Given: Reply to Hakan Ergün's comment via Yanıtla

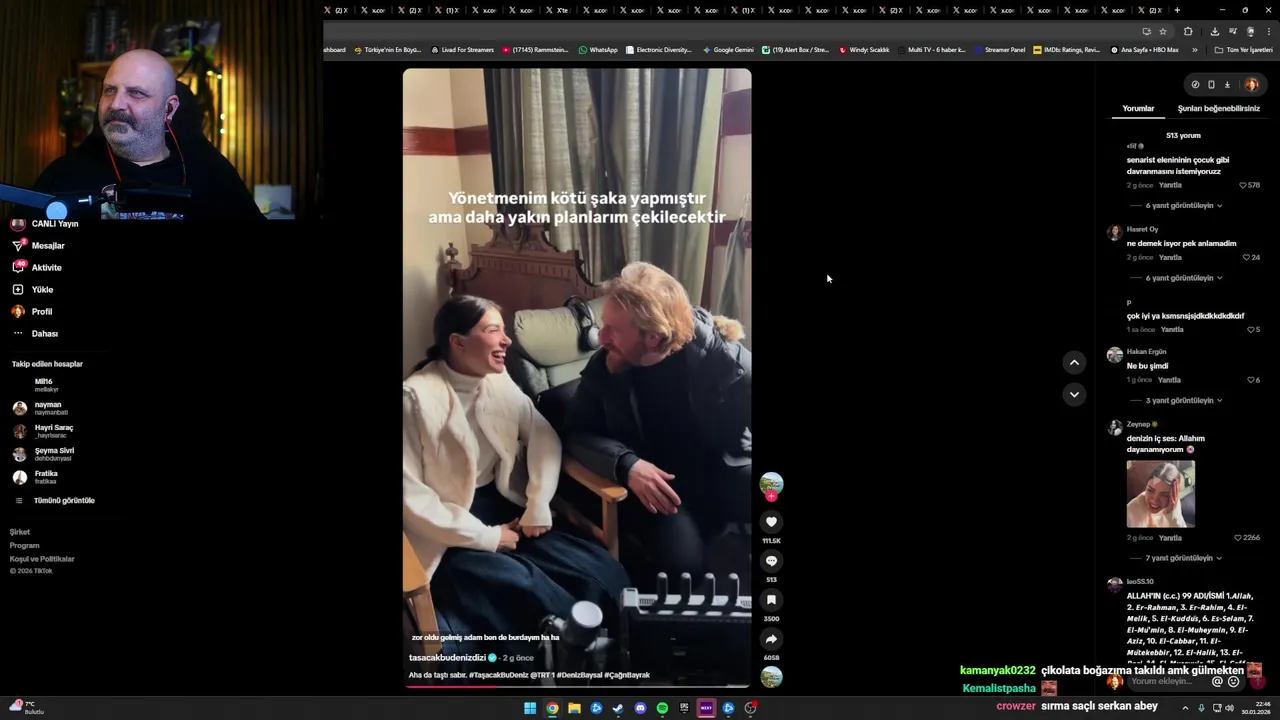Looking at the screenshot, I should pos(1170,380).
